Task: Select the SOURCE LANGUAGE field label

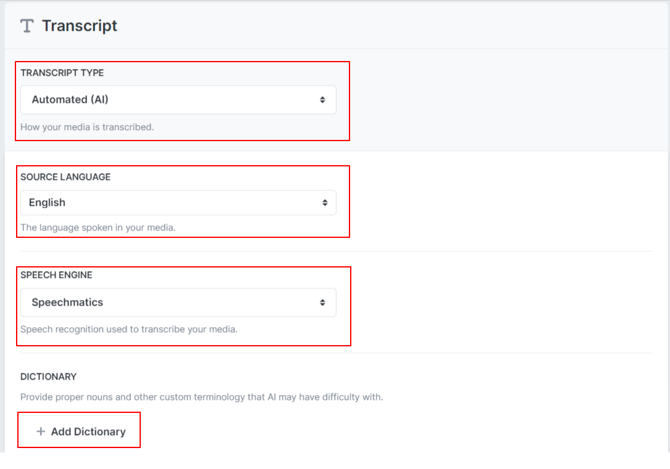Action: tap(65, 177)
